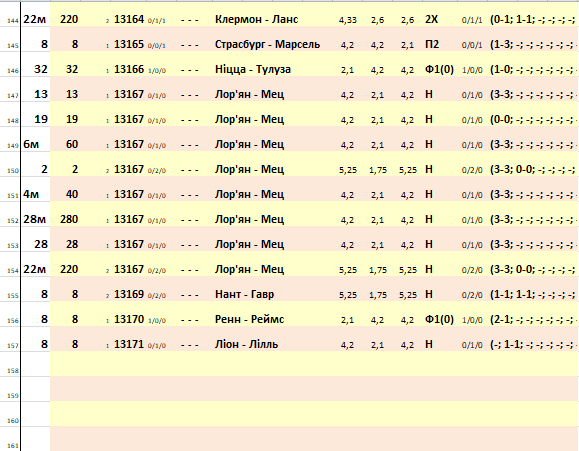Click score cell '(-; 1-1;' in Ліон row
The width and height of the screenshot is (579, 451).
[532, 344]
